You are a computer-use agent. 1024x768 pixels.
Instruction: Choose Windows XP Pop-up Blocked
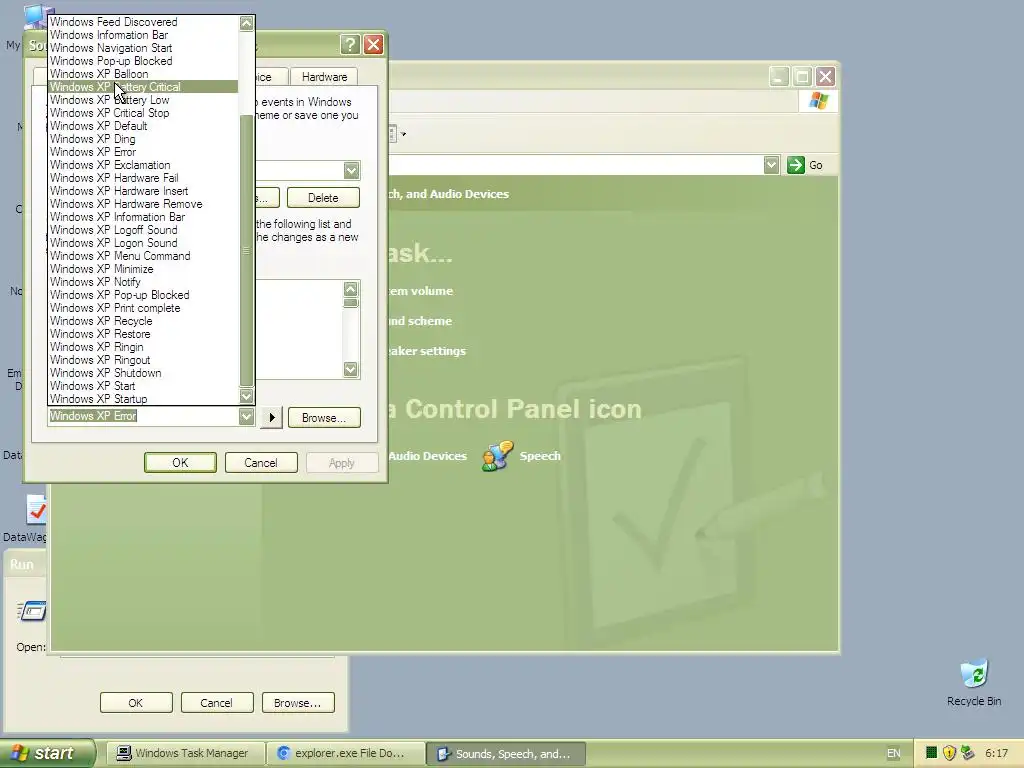(143, 295)
